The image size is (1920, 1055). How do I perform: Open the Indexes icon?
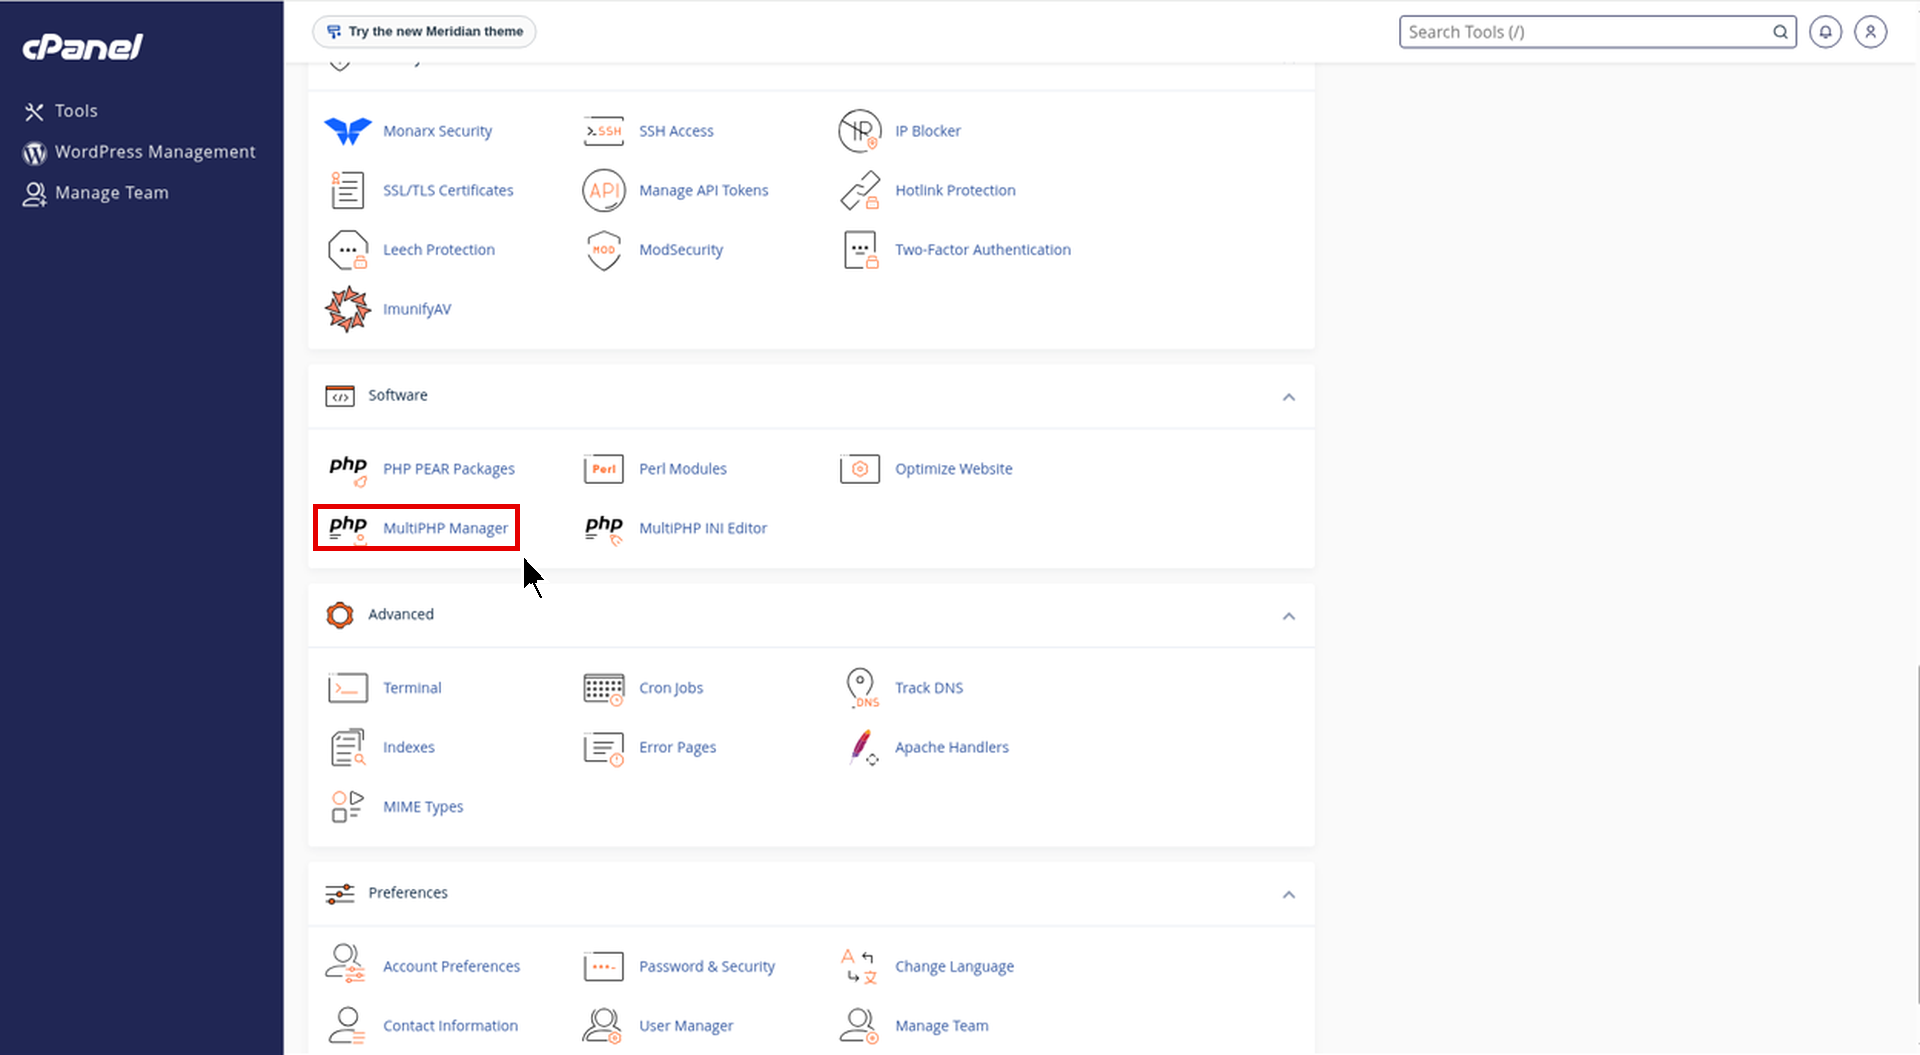pos(348,747)
